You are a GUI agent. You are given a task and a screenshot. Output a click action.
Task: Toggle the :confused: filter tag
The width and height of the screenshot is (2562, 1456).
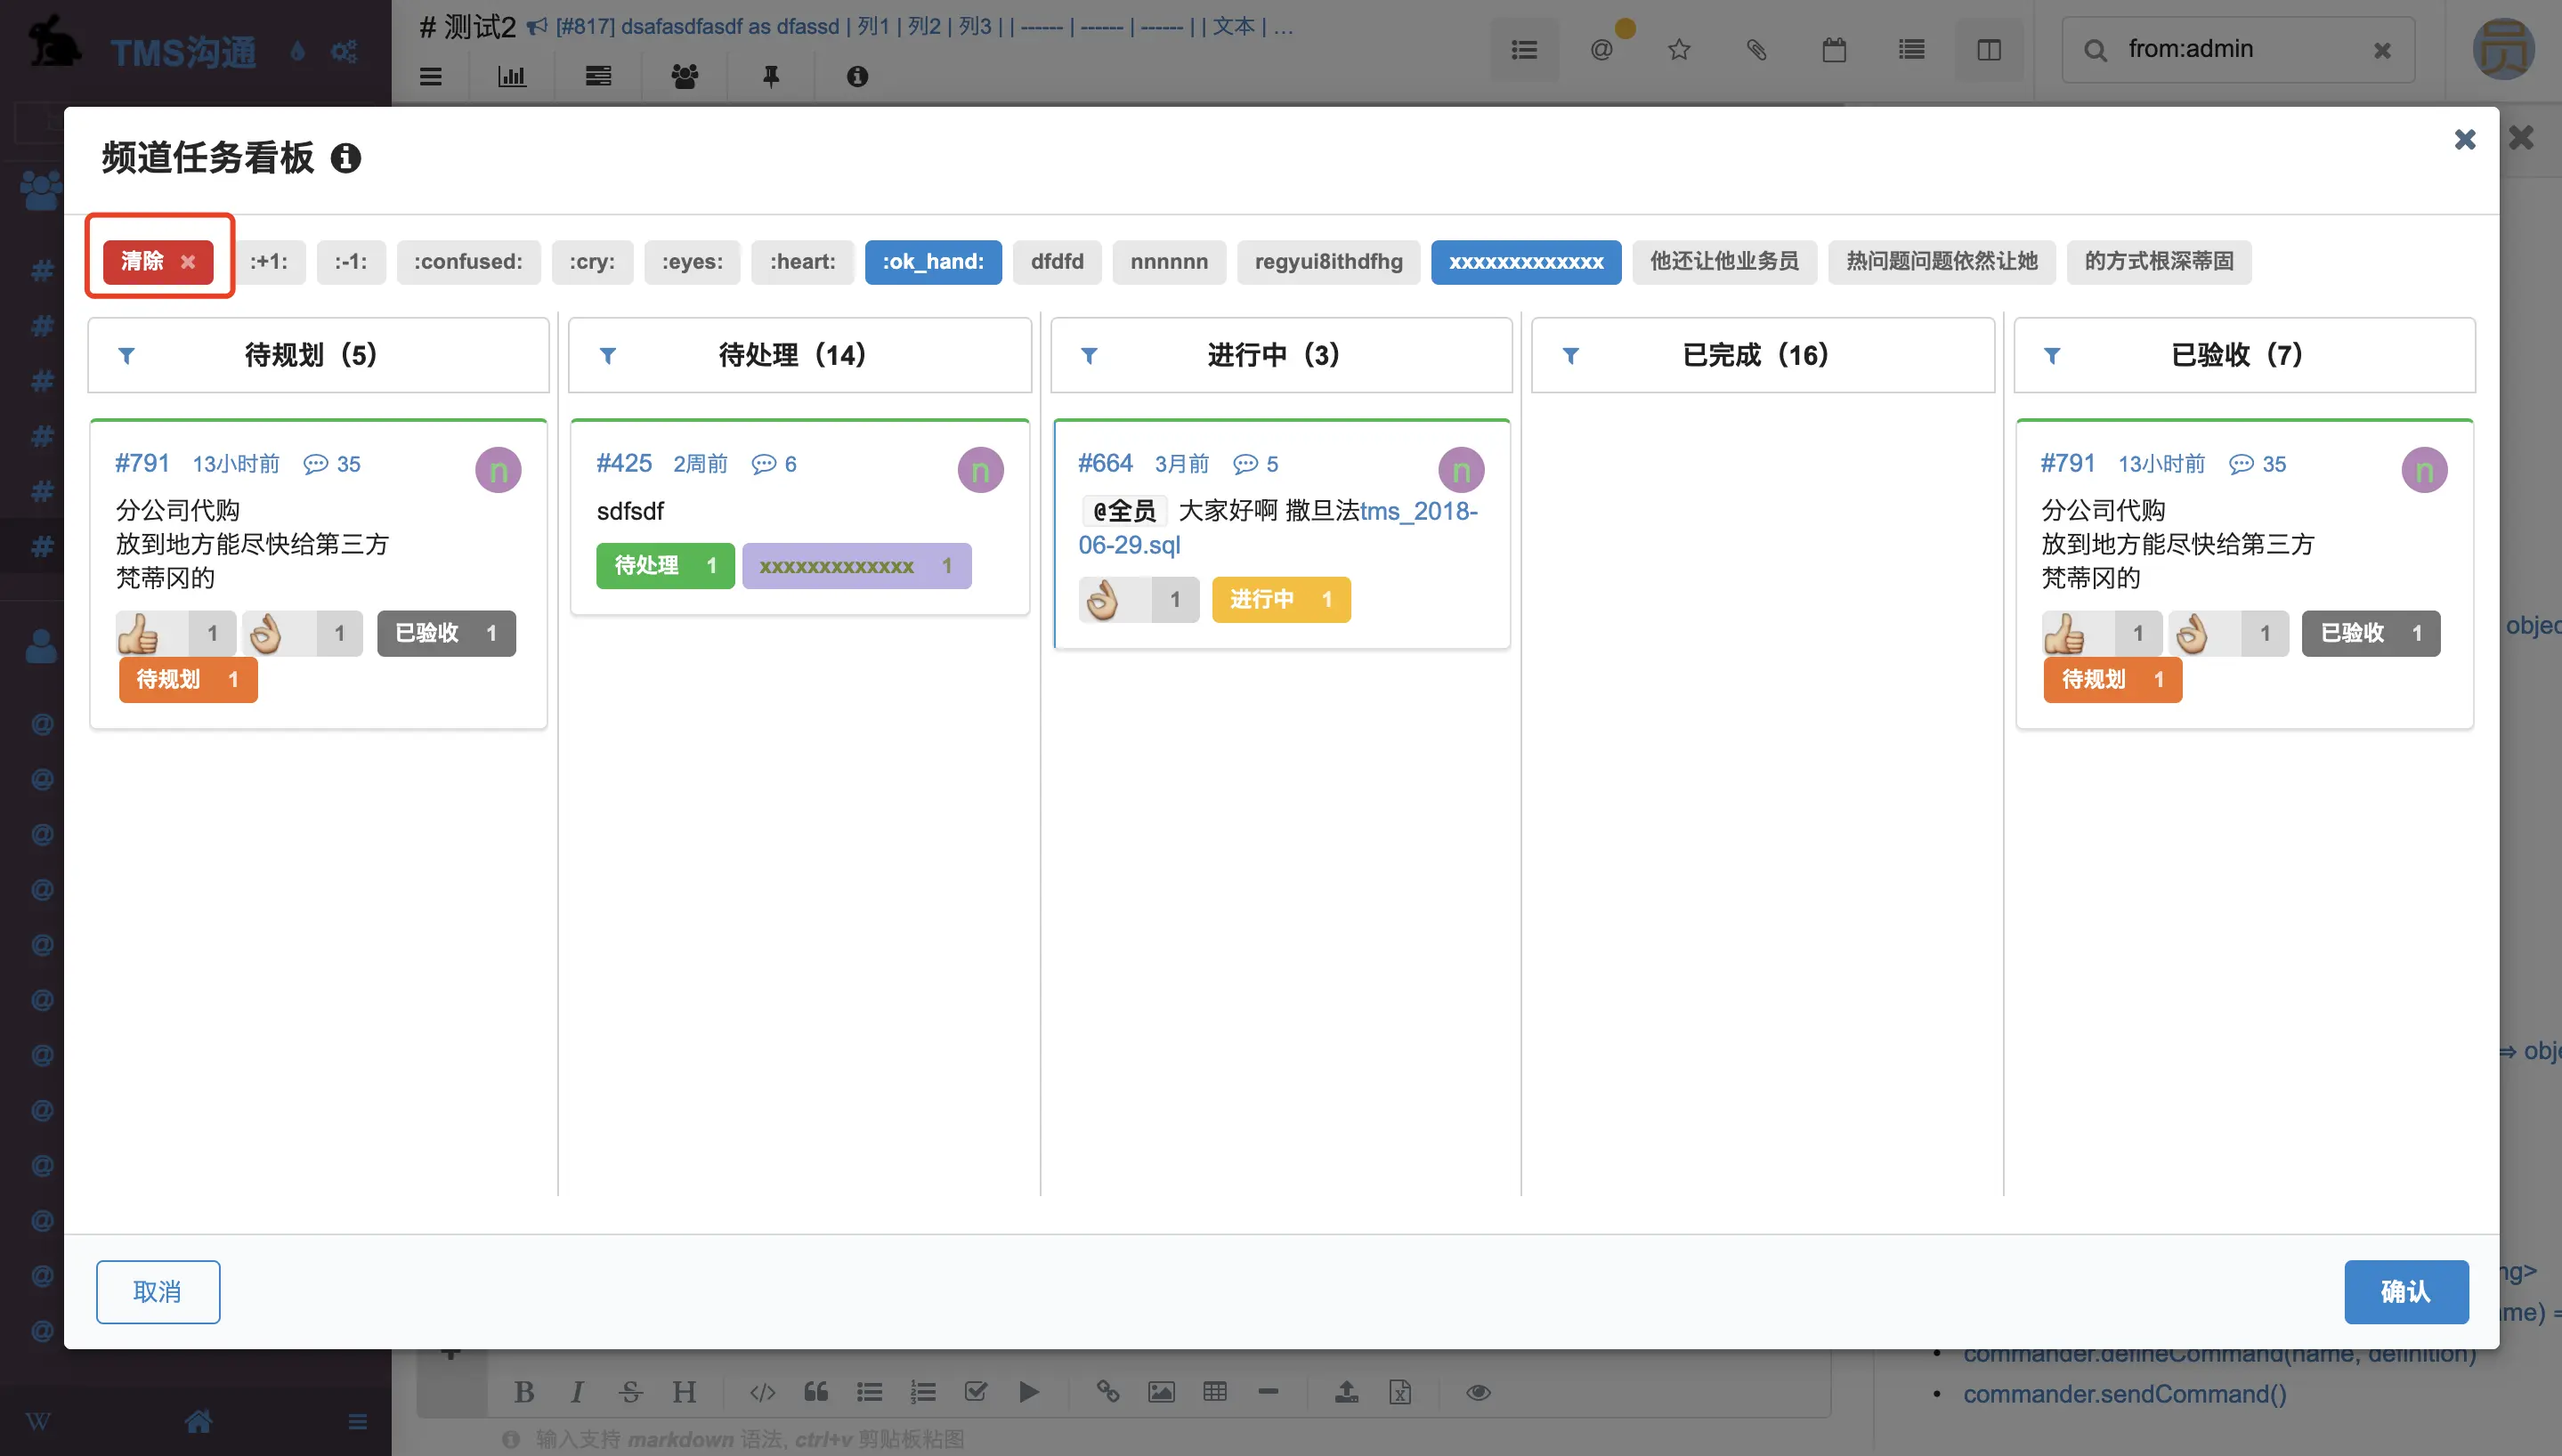tap(468, 262)
